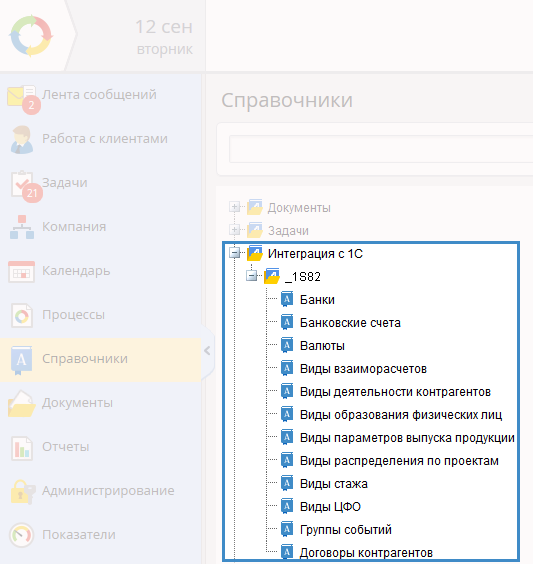This screenshot has height=564, width=533.
Task: Open the Банковские счета reference
Action: (350, 323)
